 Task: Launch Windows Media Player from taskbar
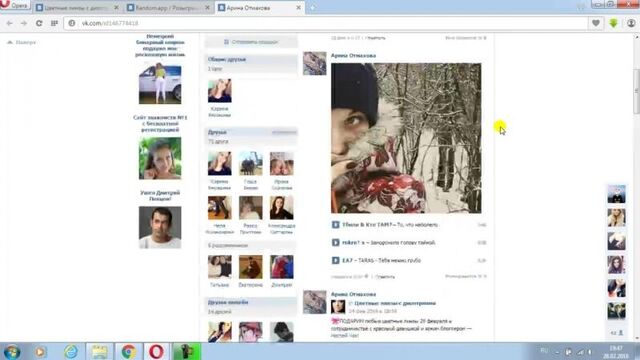(x=40, y=351)
